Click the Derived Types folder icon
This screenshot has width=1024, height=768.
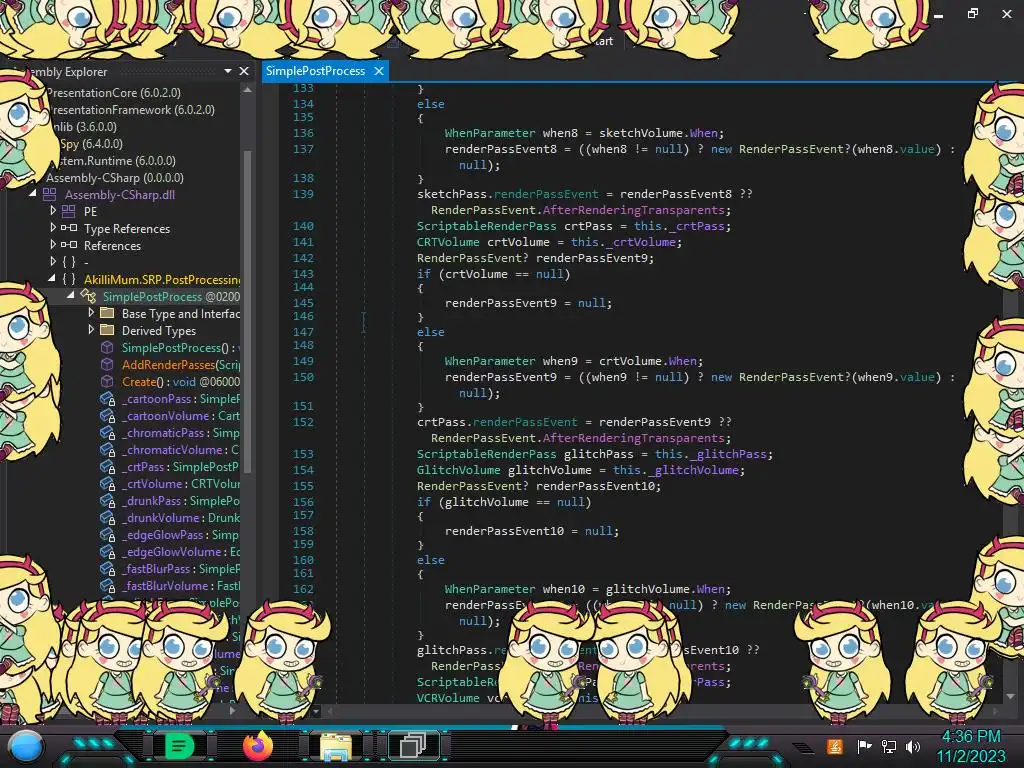(x=107, y=330)
